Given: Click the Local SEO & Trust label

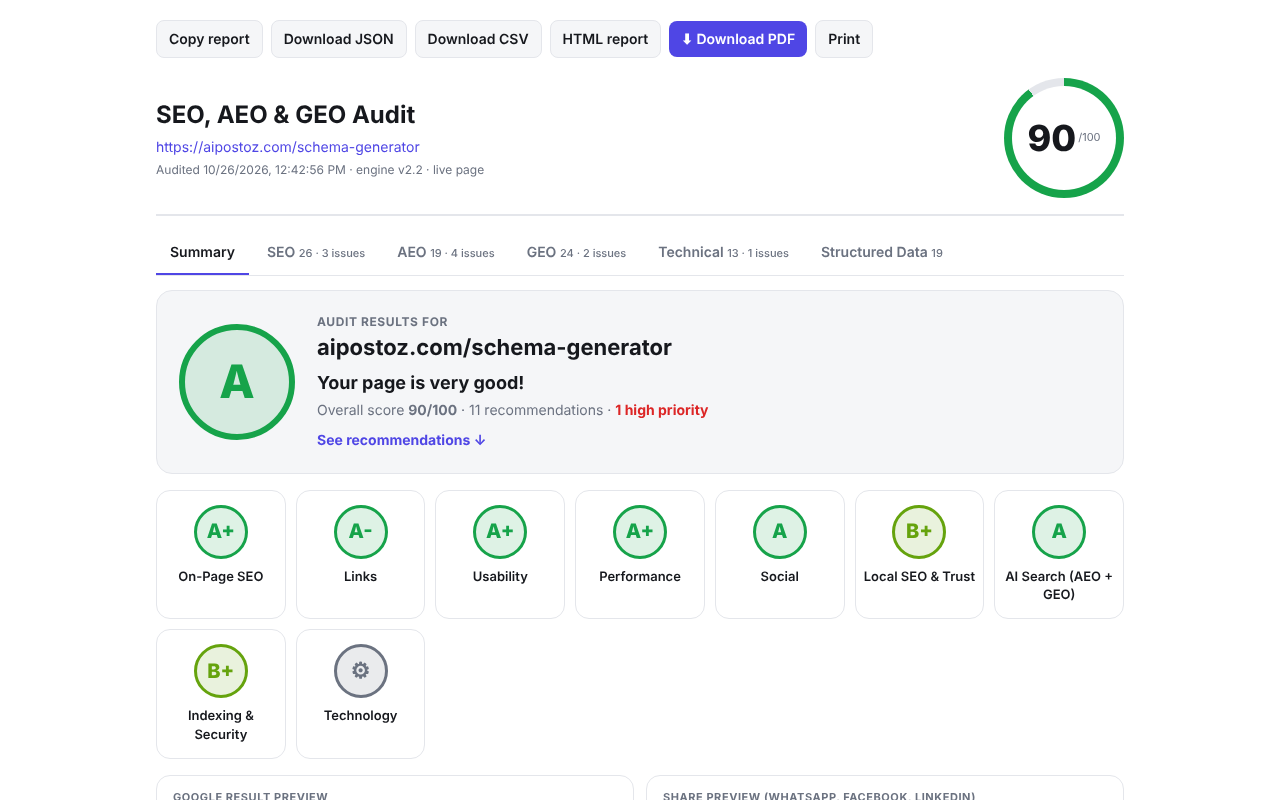Looking at the screenshot, I should pos(919,576).
